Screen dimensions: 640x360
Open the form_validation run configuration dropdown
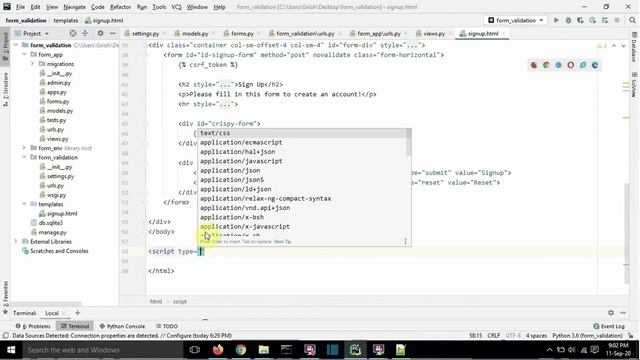(516, 20)
